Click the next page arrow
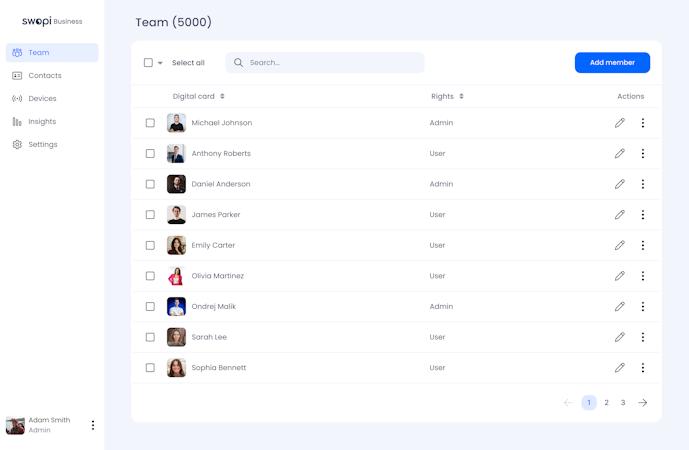 (x=643, y=403)
